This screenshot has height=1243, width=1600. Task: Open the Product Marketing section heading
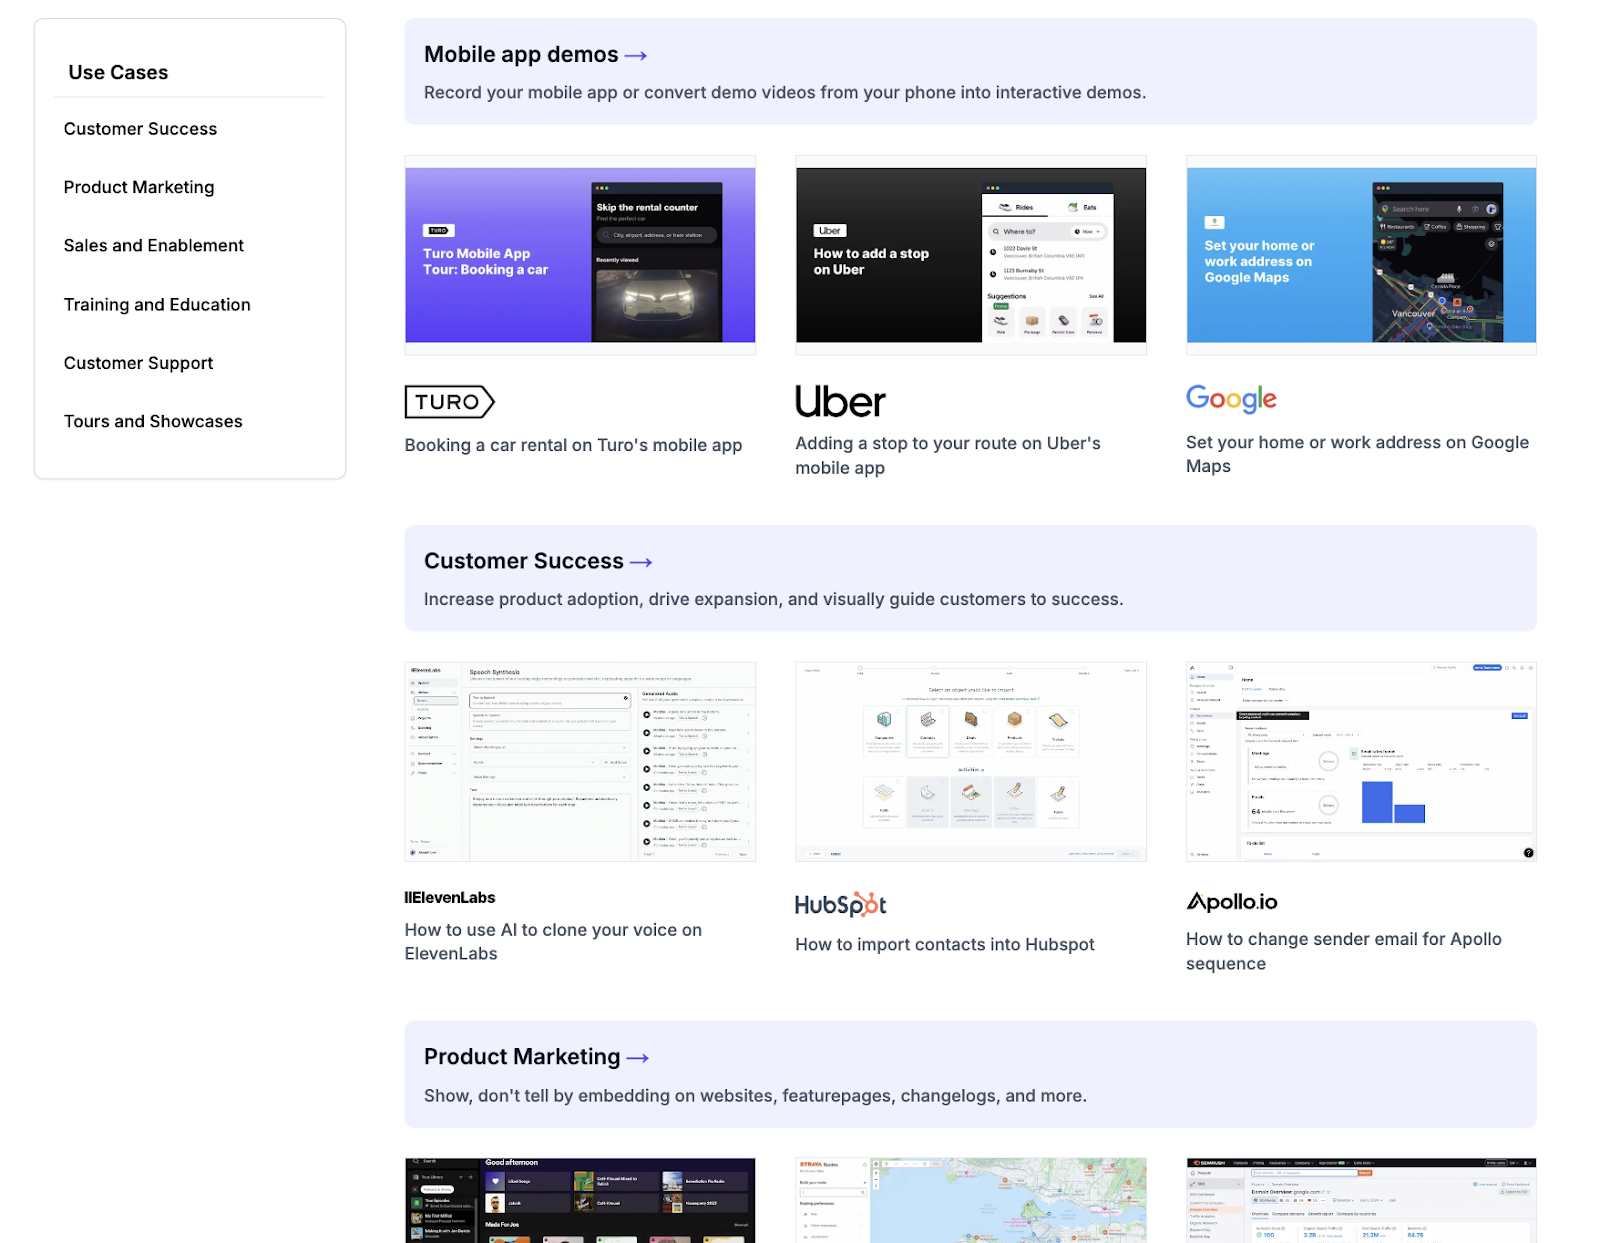tap(522, 1057)
